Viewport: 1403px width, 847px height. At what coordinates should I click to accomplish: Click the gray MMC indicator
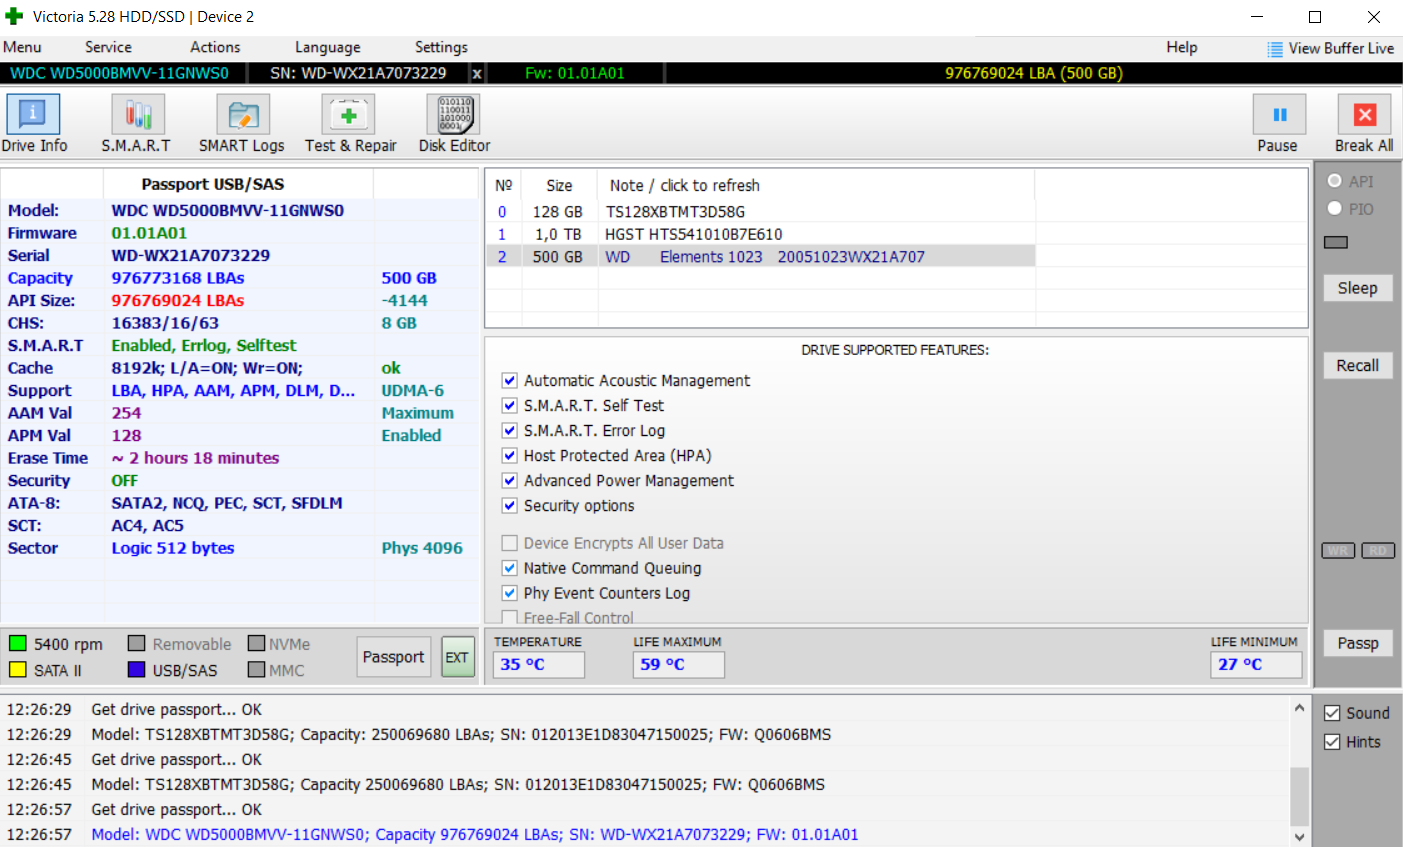click(x=256, y=669)
